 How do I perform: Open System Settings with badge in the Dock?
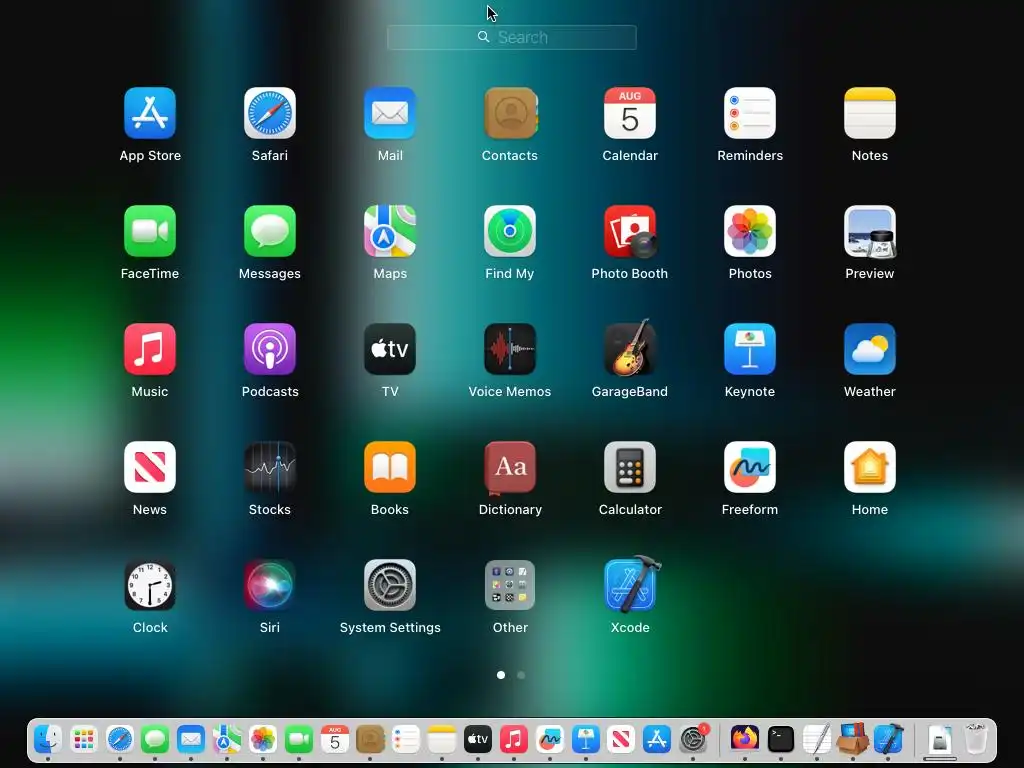[x=694, y=739]
